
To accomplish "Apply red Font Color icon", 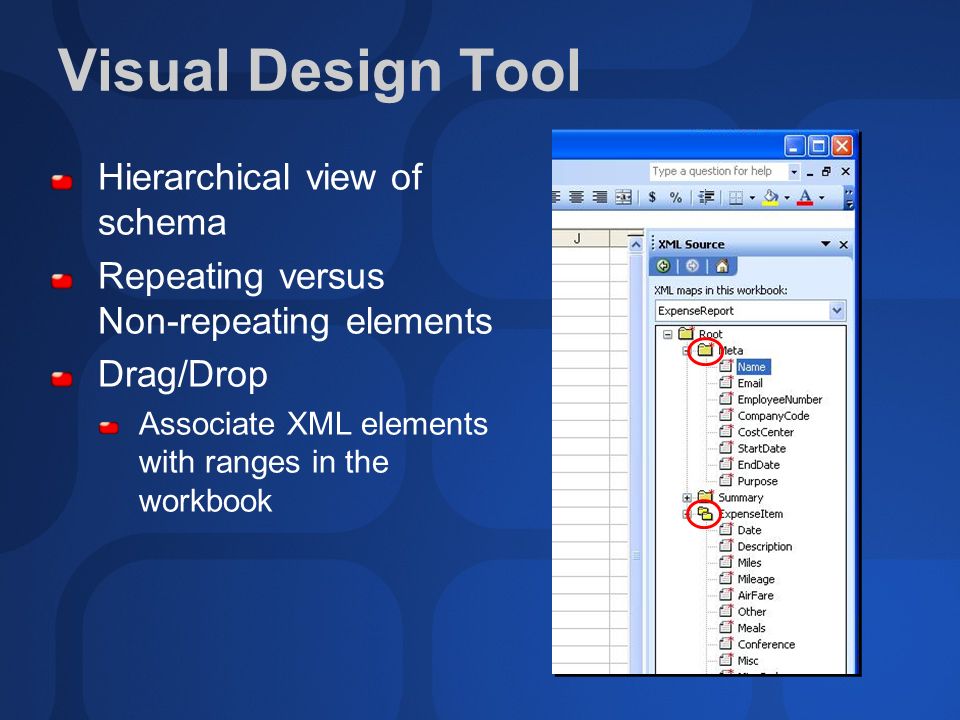I will (805, 197).
